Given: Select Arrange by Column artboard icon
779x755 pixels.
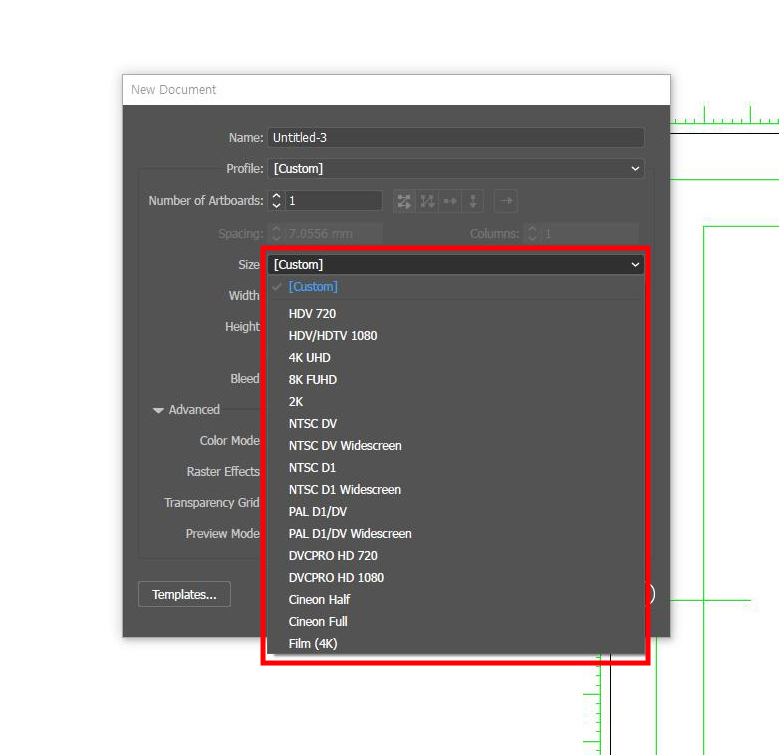Looking at the screenshot, I should coord(473,201).
